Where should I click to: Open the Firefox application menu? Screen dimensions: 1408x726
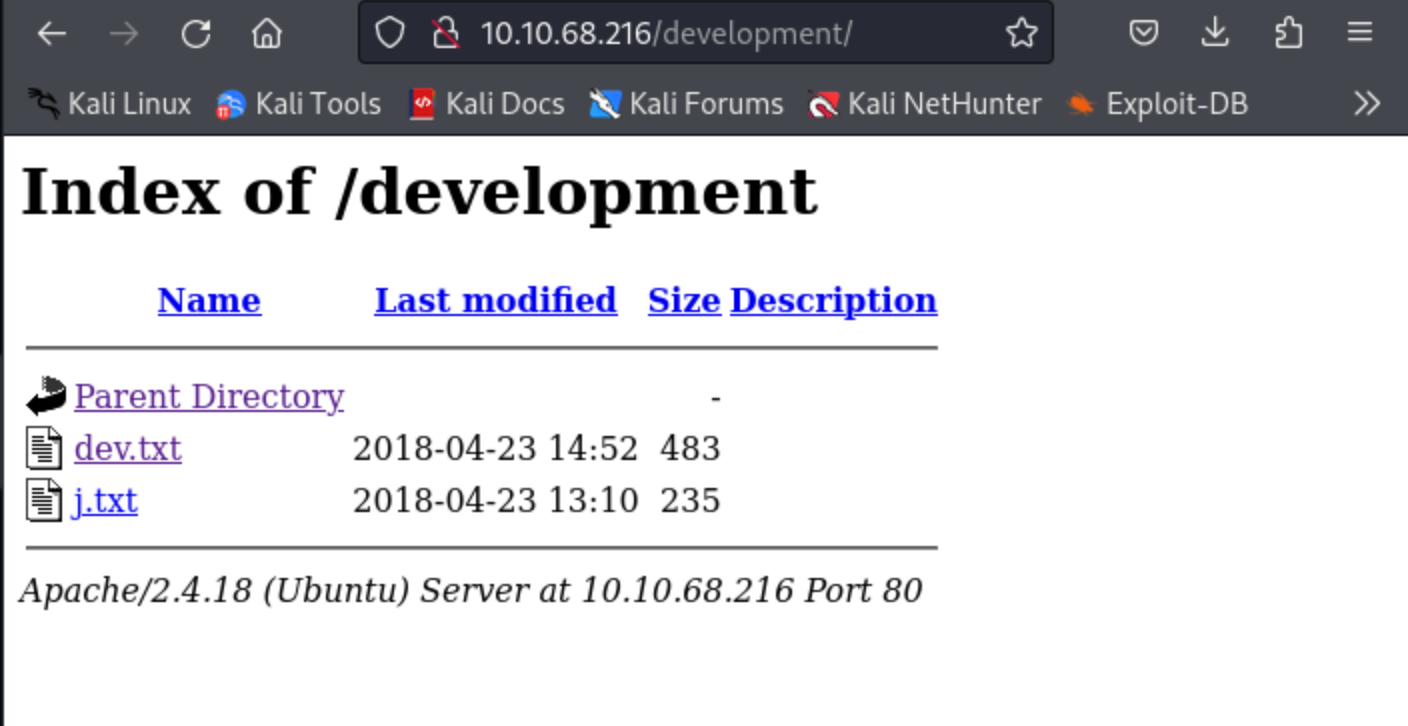click(x=1359, y=34)
